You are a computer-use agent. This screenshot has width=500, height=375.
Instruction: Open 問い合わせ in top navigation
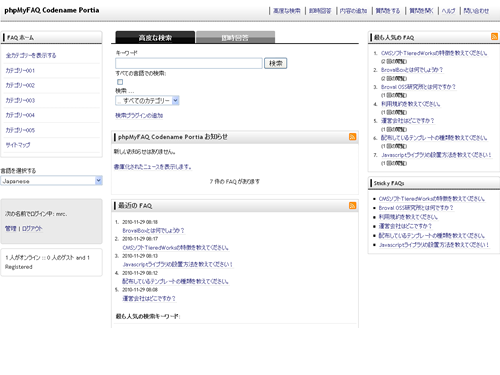pos(476,11)
